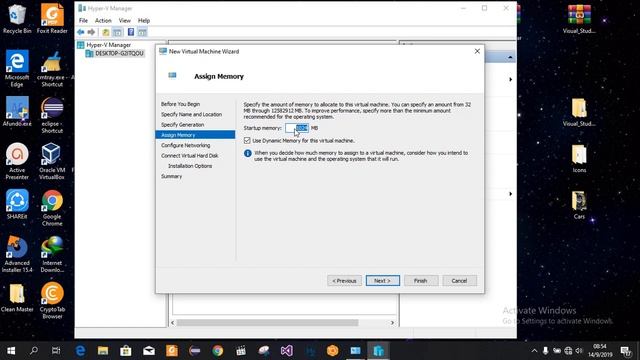Open Mail app from the taskbar

tap(149, 350)
